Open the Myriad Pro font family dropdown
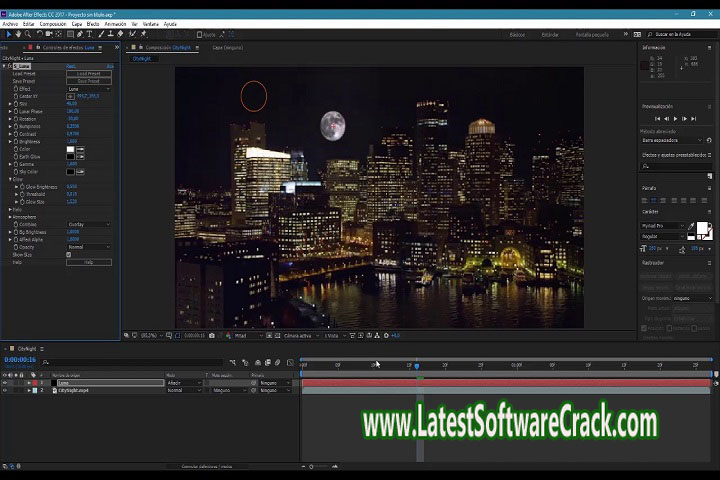The height and width of the screenshot is (480, 720). pos(663,226)
